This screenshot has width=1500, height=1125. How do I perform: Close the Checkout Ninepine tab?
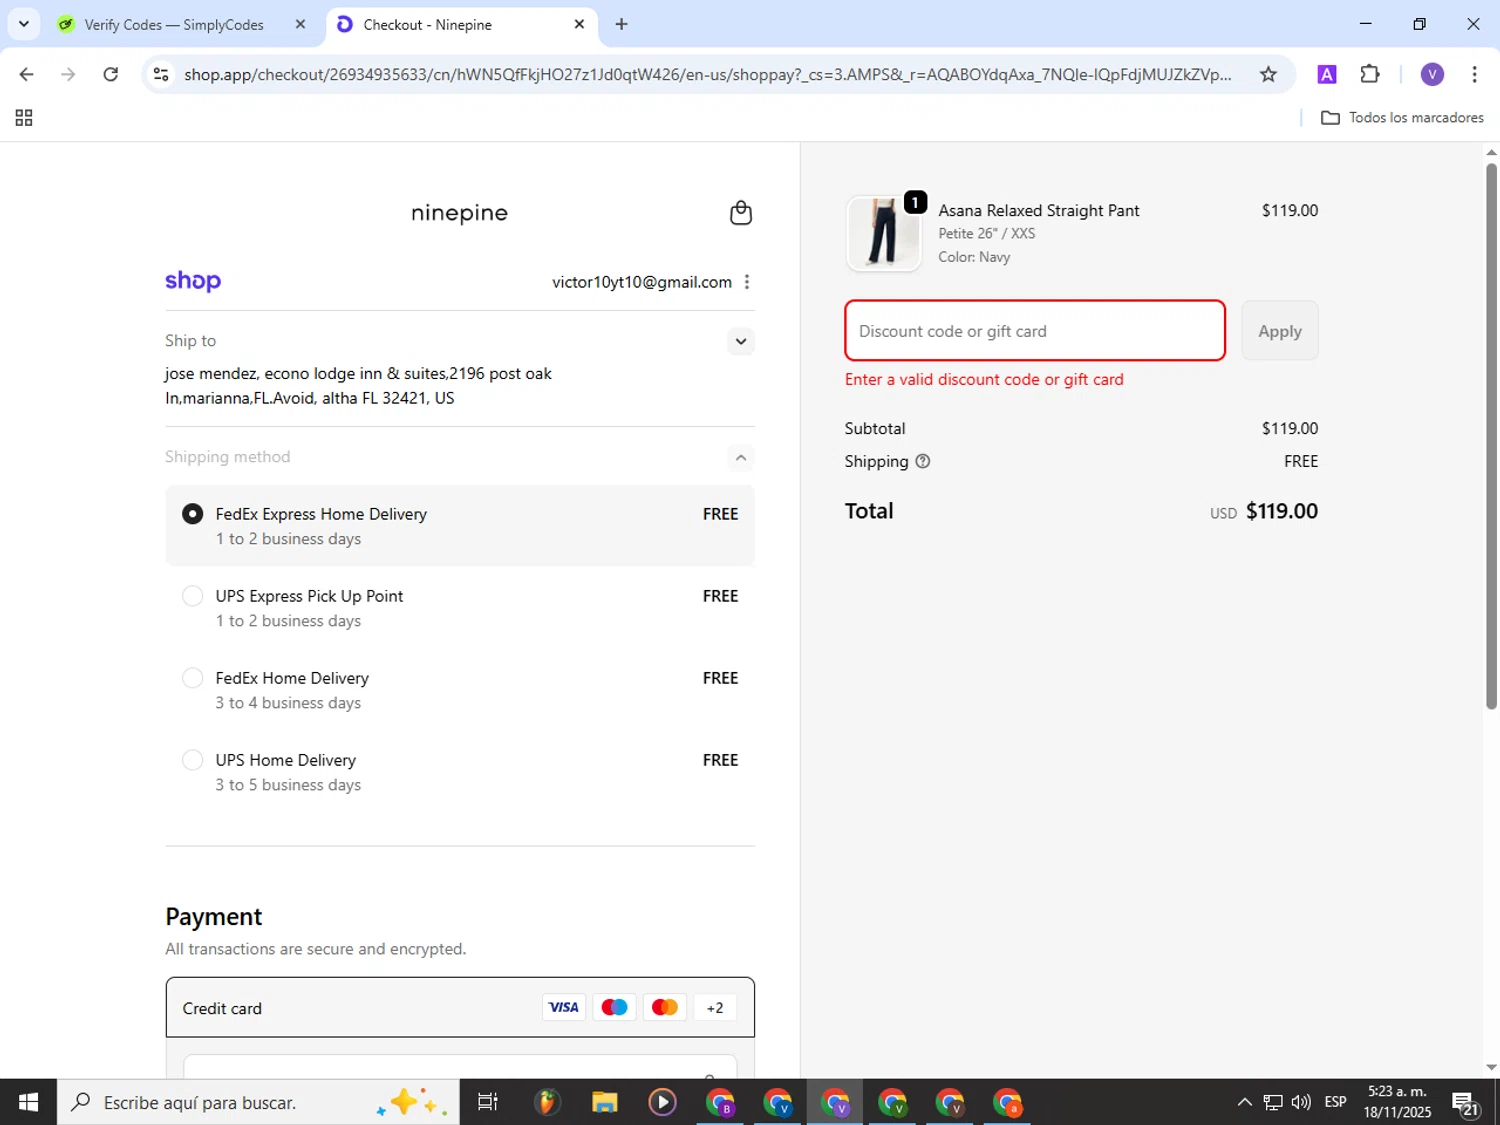[579, 24]
